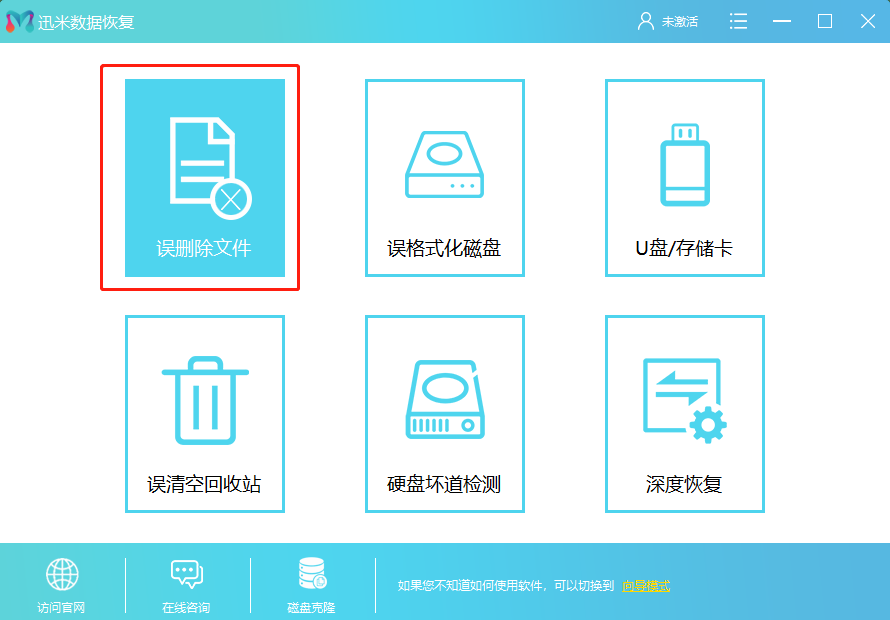The height and width of the screenshot is (620, 890).
Task: Choose U盘/存储卡 recovery mode
Action: (684, 177)
